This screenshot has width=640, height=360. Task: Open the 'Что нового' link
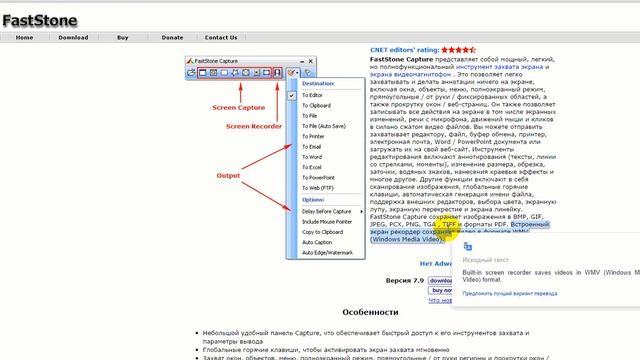tap(440, 300)
